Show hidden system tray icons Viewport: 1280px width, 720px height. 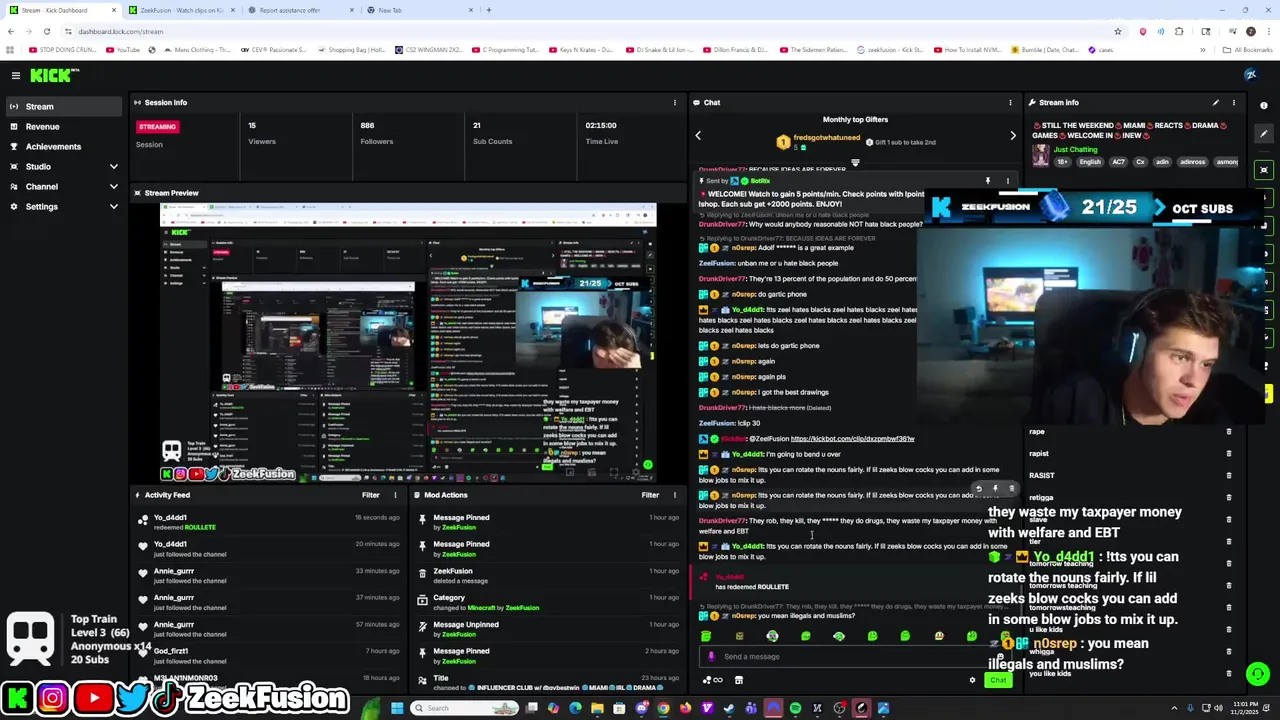point(1174,708)
